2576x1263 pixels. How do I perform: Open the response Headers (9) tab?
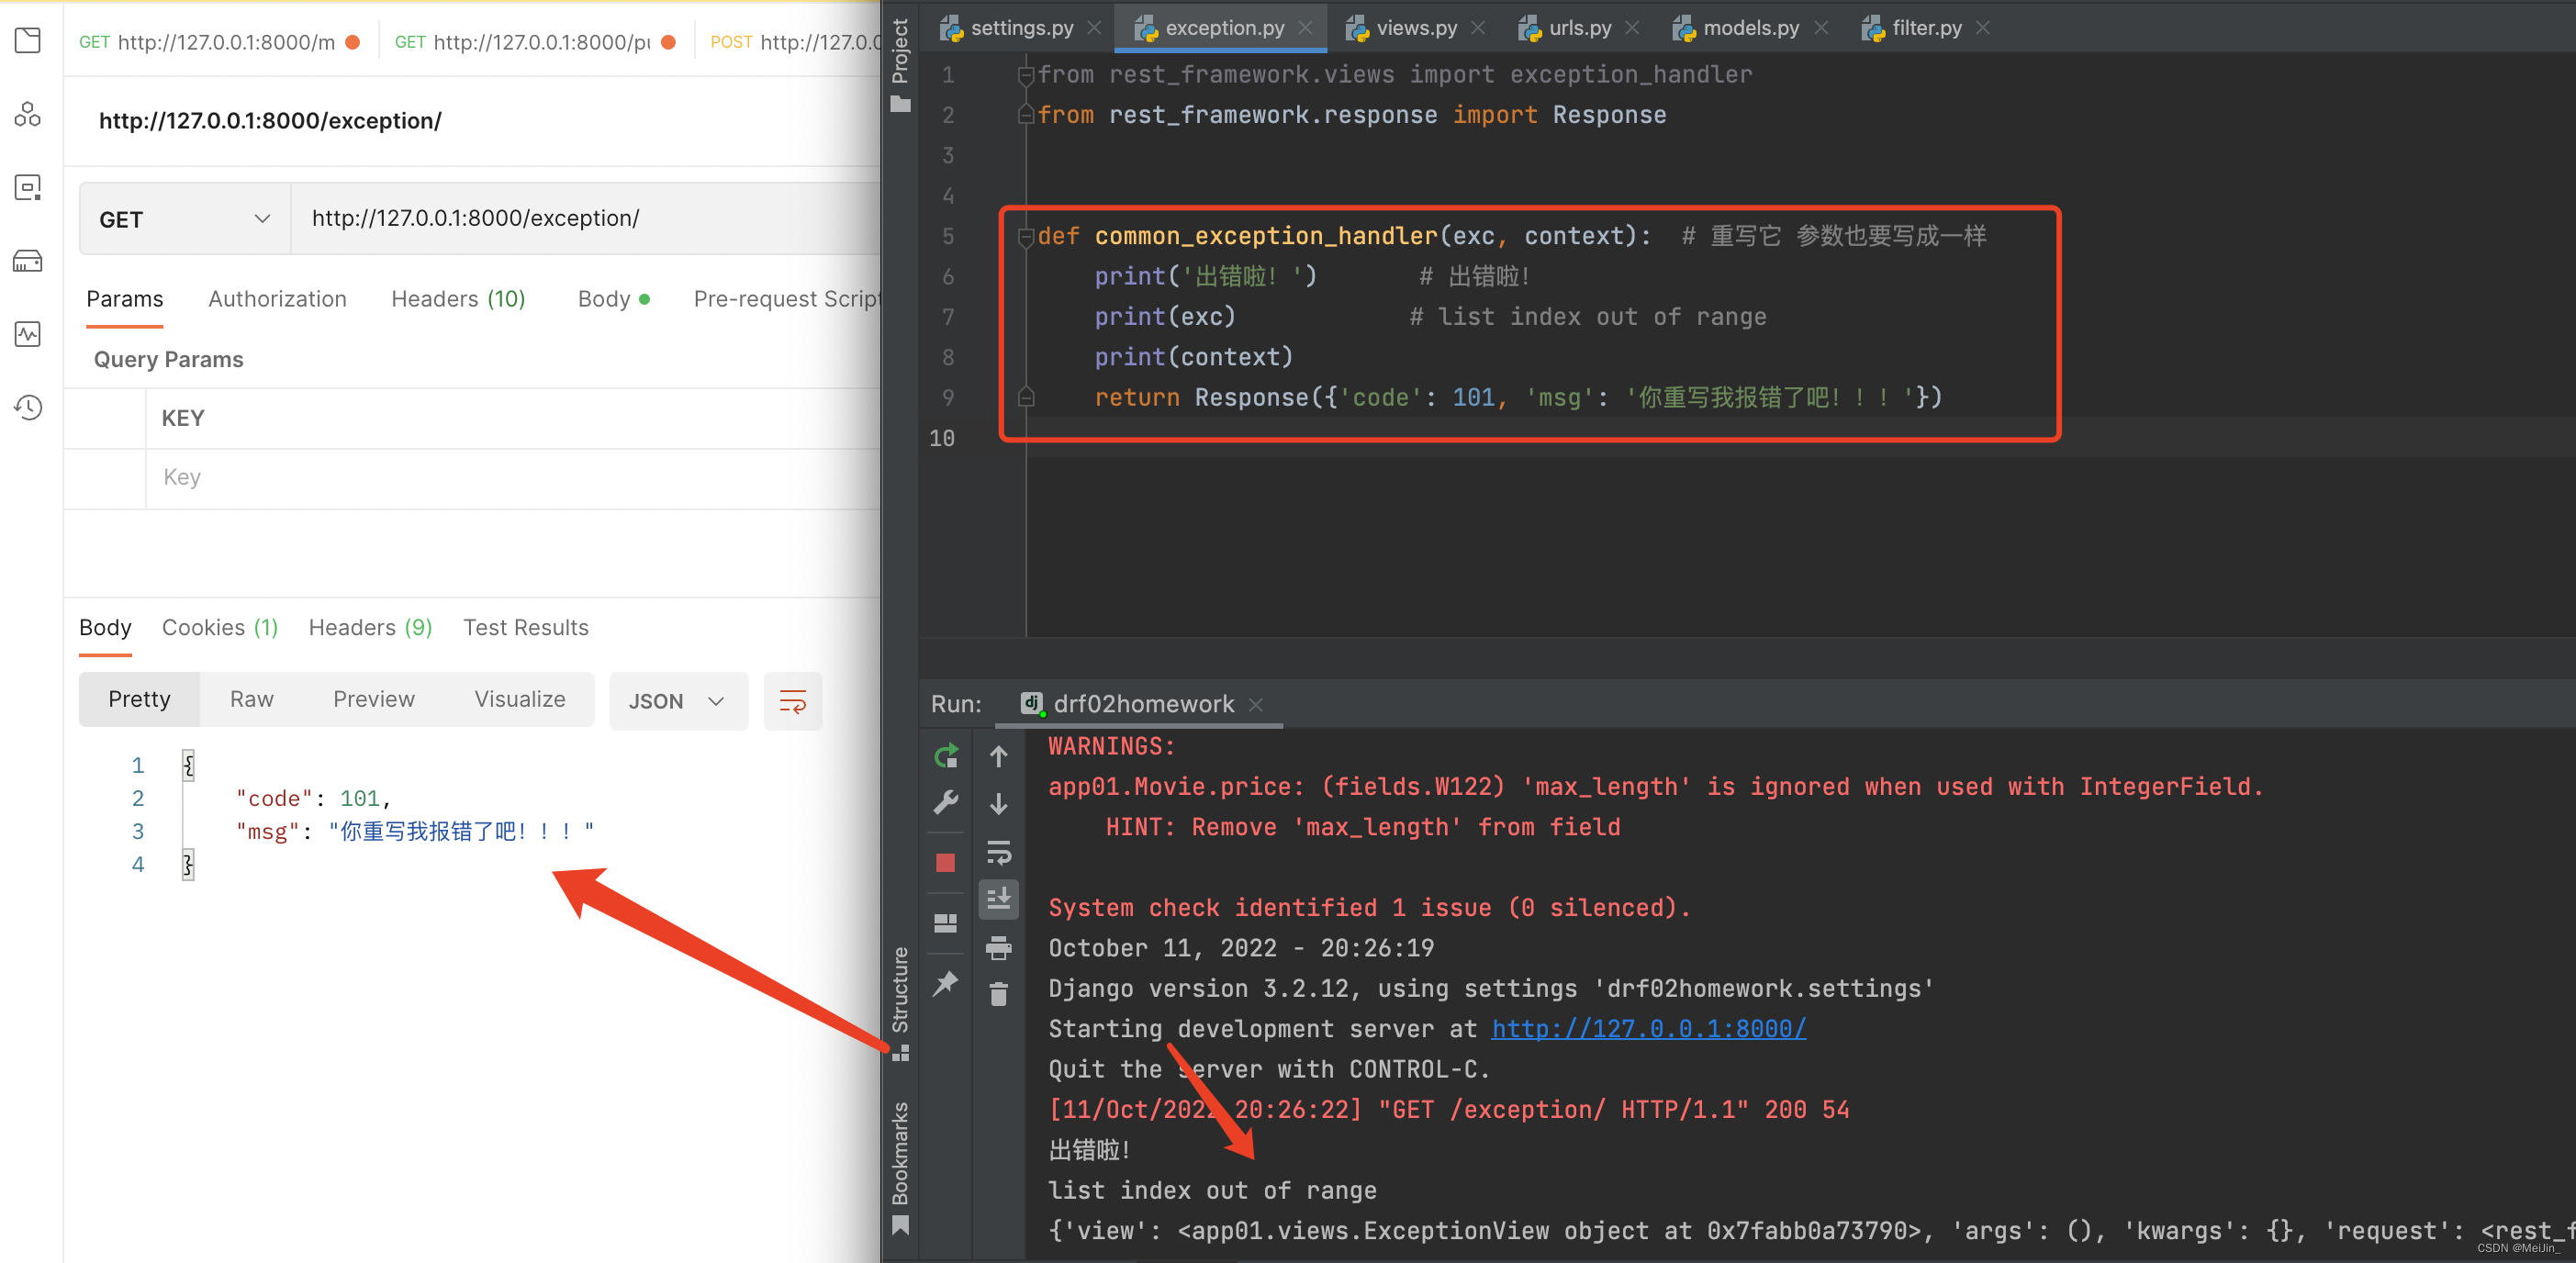click(370, 628)
